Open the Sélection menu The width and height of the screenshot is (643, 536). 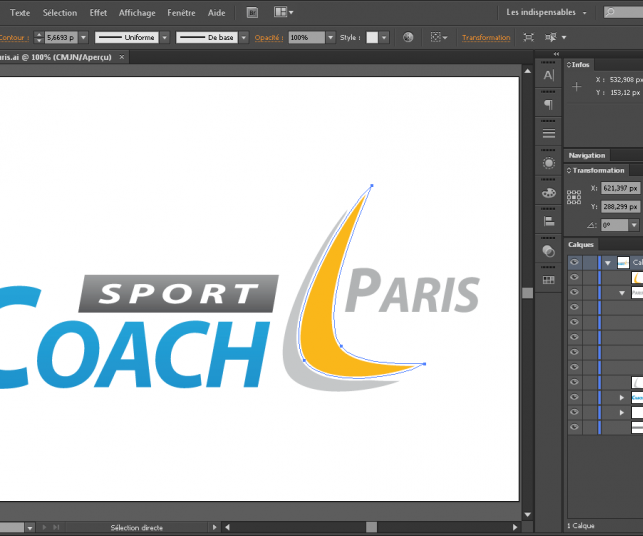point(60,13)
